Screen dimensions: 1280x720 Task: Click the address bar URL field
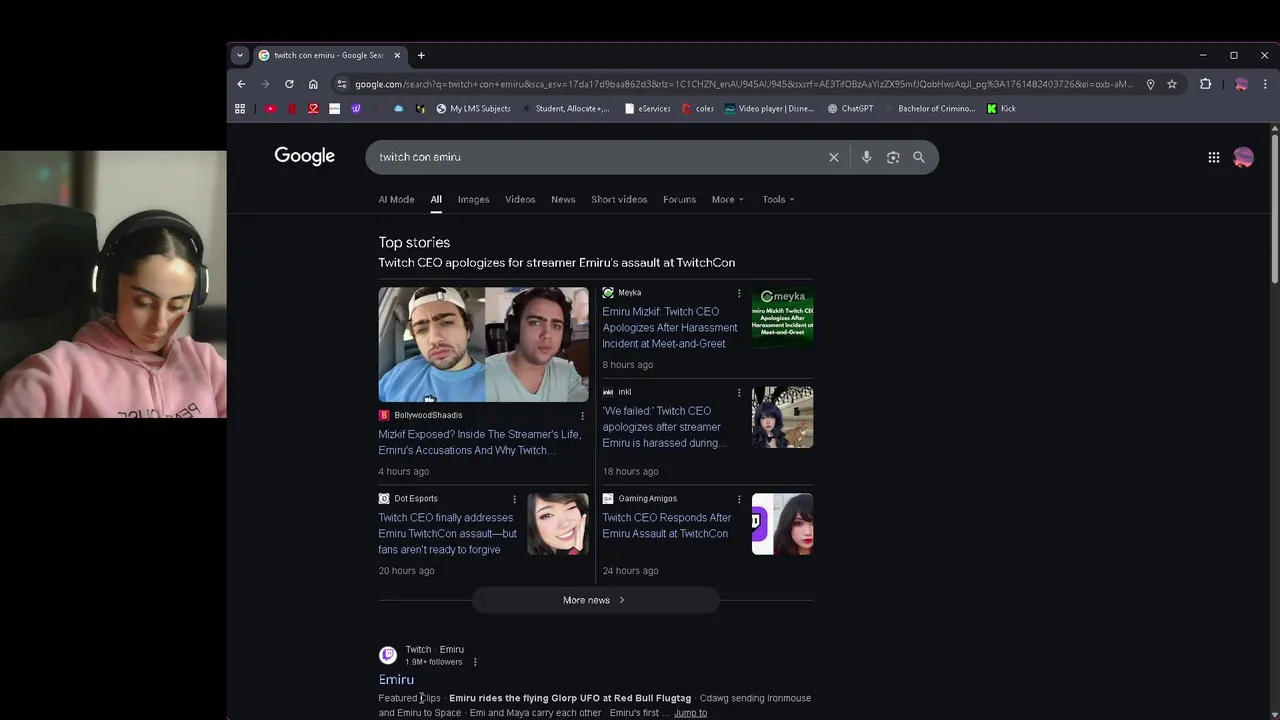pos(743,84)
